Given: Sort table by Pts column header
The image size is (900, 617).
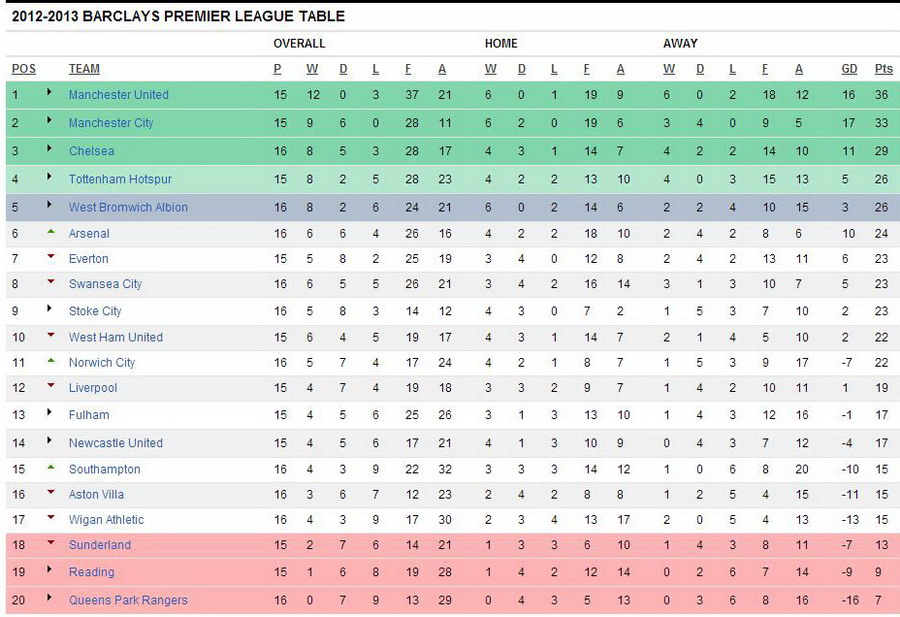Looking at the screenshot, I should (x=883, y=69).
